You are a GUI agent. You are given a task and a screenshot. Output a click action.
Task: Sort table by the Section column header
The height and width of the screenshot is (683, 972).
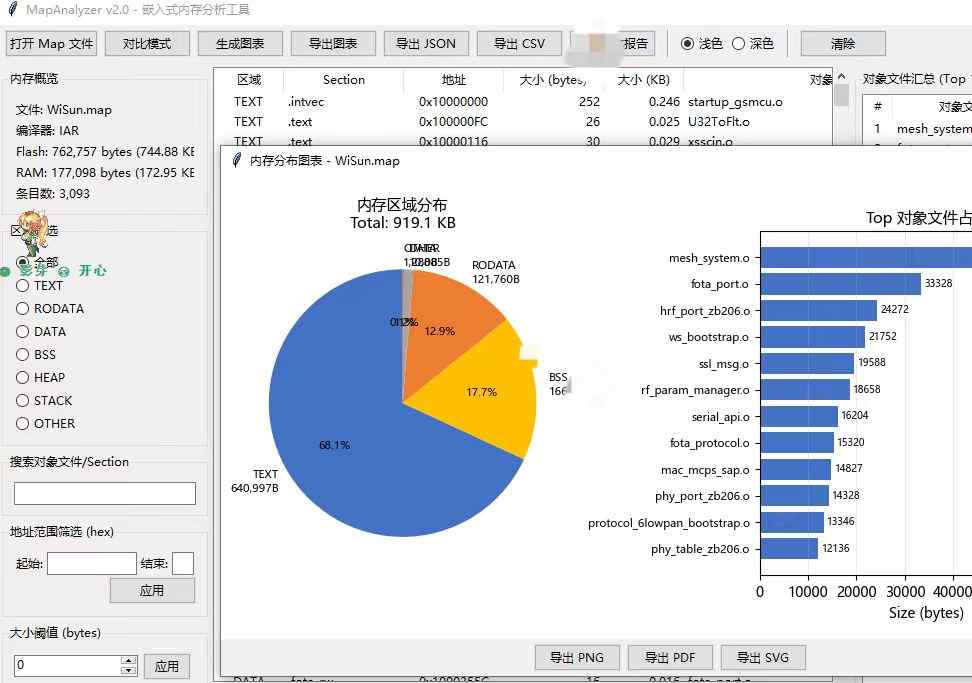(x=343, y=79)
